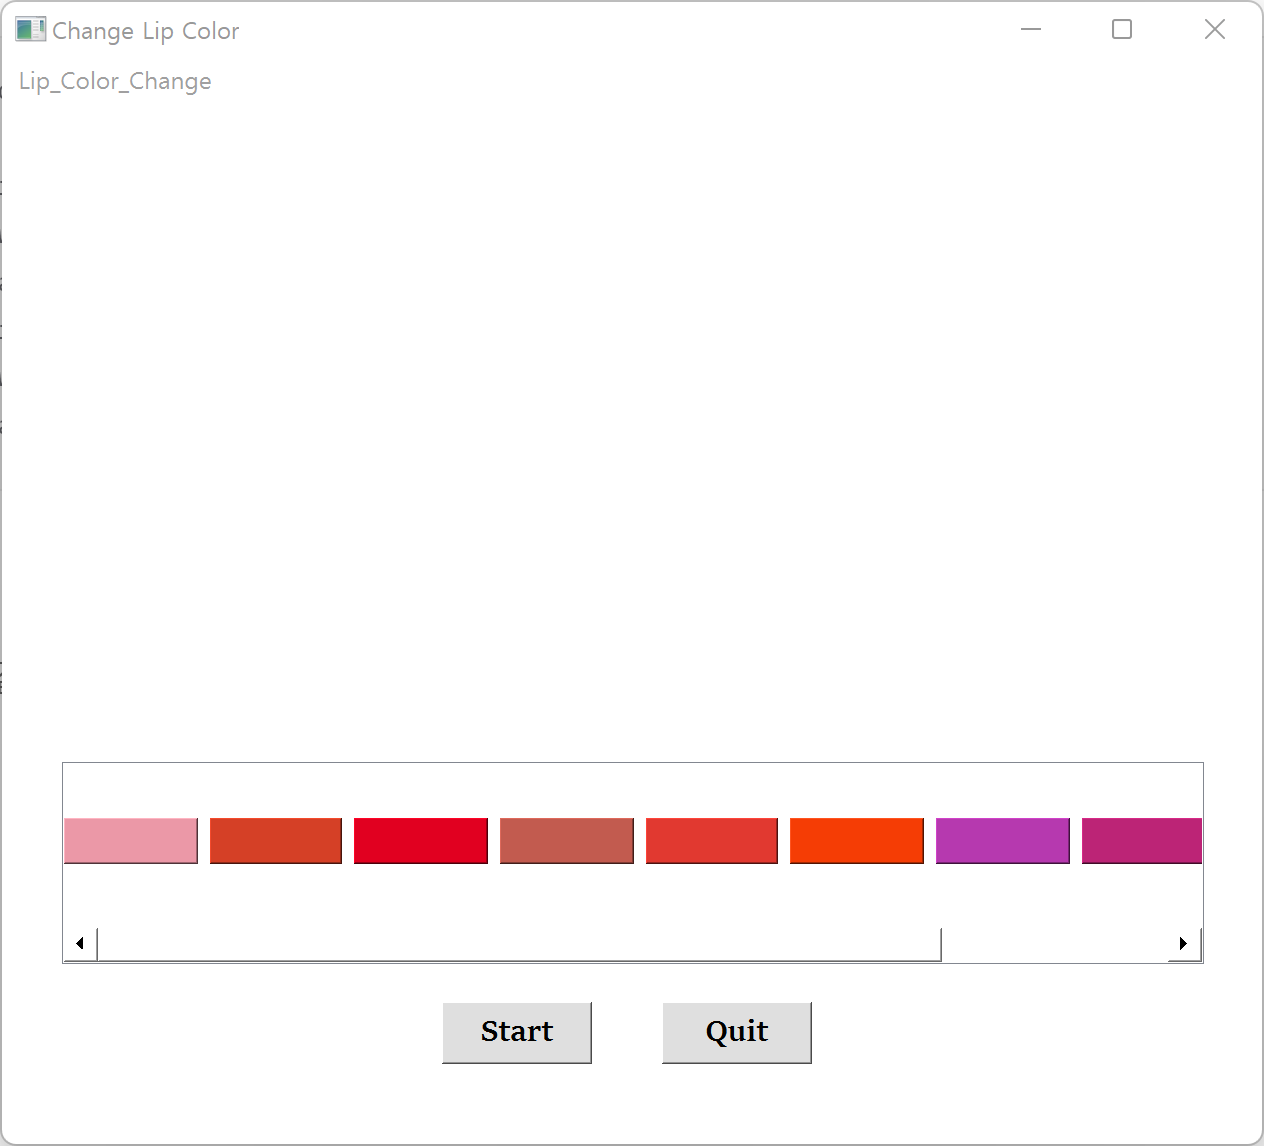Select the purple magenta lipstick color
Viewport: 1264px width, 1146px height.
(x=1002, y=841)
